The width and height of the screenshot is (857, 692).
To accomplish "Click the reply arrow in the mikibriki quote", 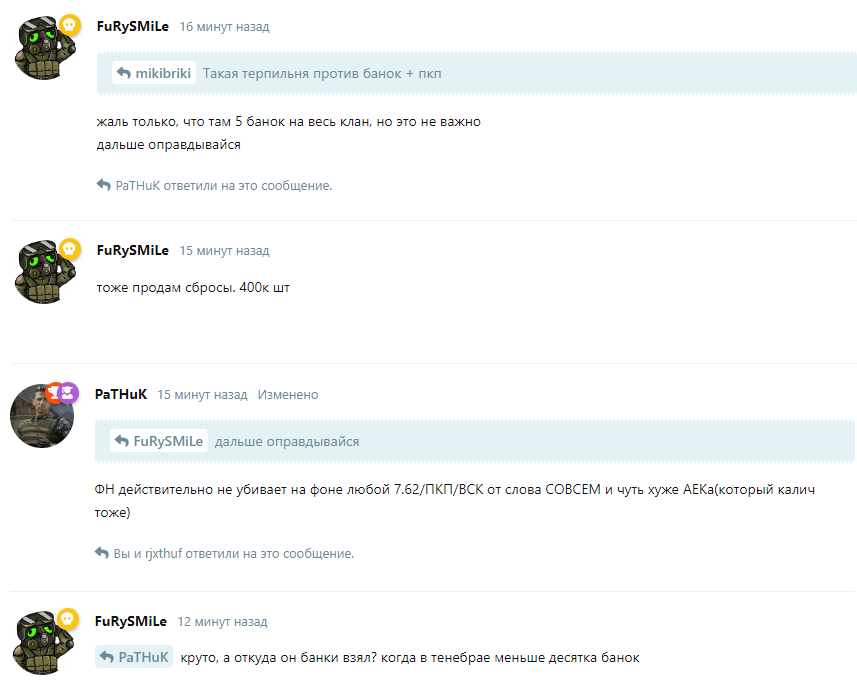I will 124,73.
